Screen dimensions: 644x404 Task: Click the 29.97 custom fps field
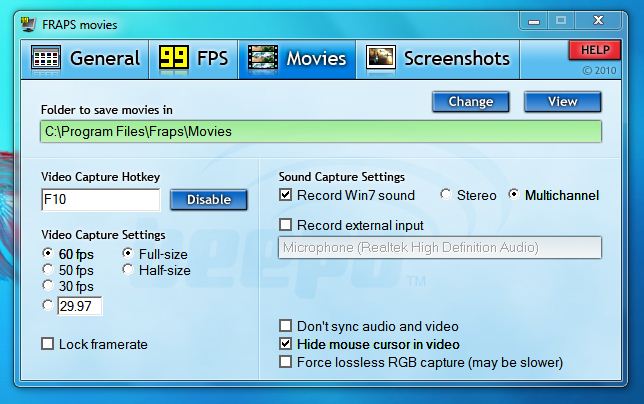(80, 306)
